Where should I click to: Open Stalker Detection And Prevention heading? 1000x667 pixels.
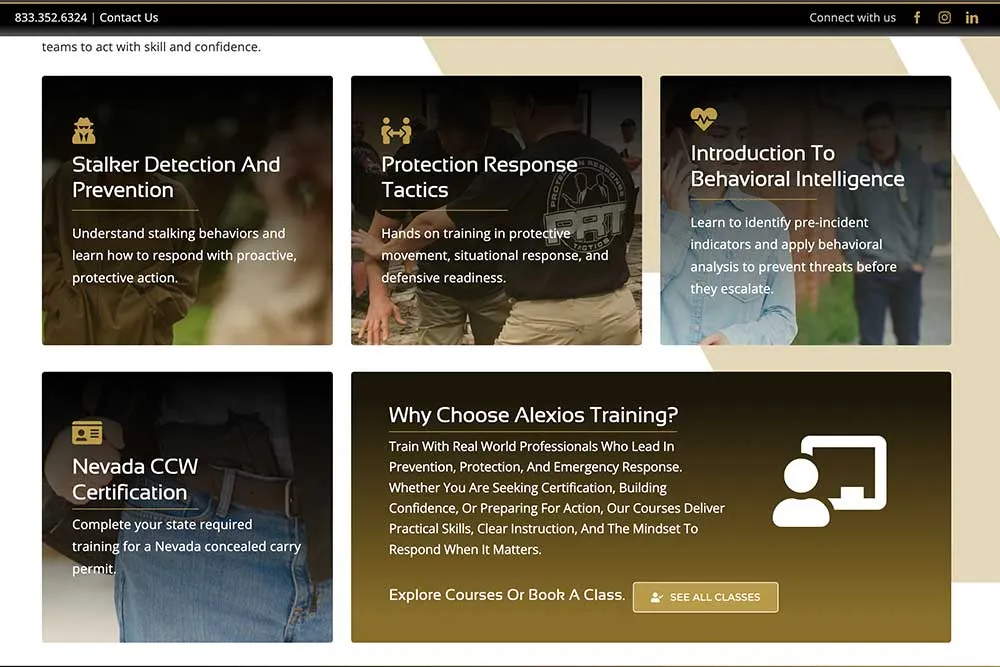pyautogui.click(x=176, y=177)
